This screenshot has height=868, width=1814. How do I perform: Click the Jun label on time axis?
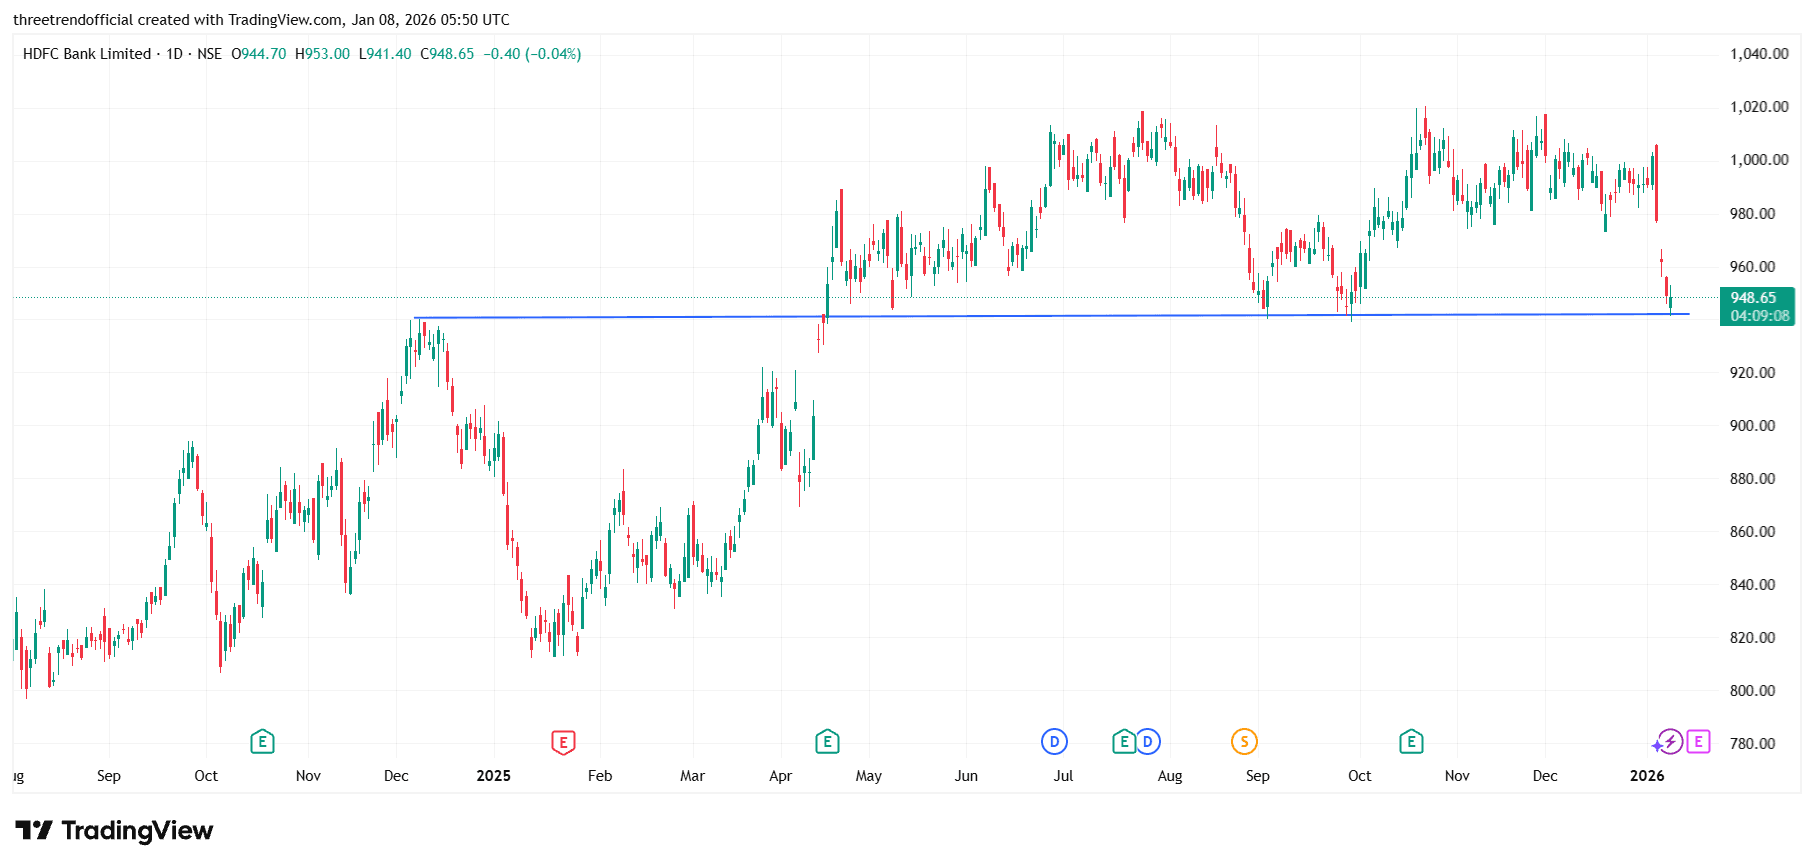(x=966, y=776)
